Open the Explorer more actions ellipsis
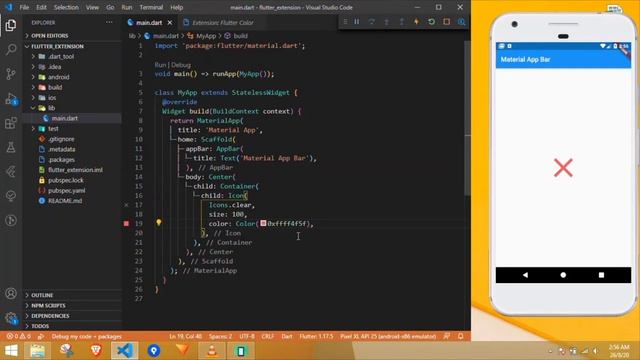The height and width of the screenshot is (360, 640). tap(109, 22)
